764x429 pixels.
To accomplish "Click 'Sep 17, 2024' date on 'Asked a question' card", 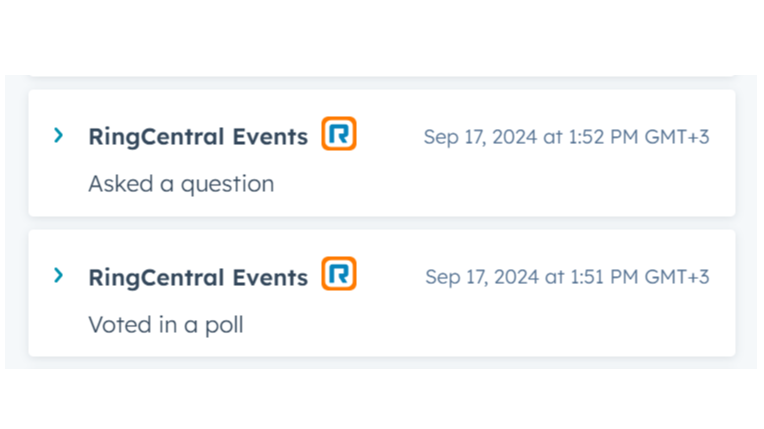I will point(480,137).
